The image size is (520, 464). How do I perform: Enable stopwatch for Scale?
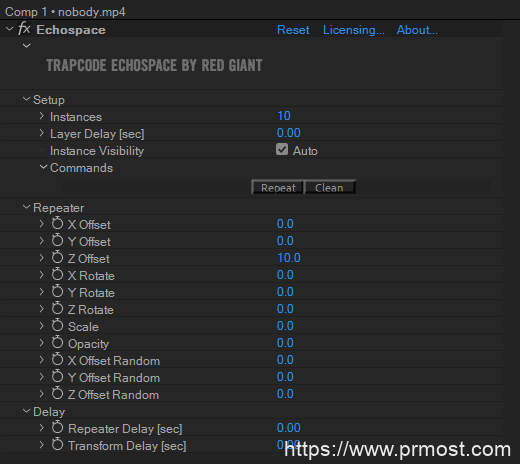click(x=57, y=325)
